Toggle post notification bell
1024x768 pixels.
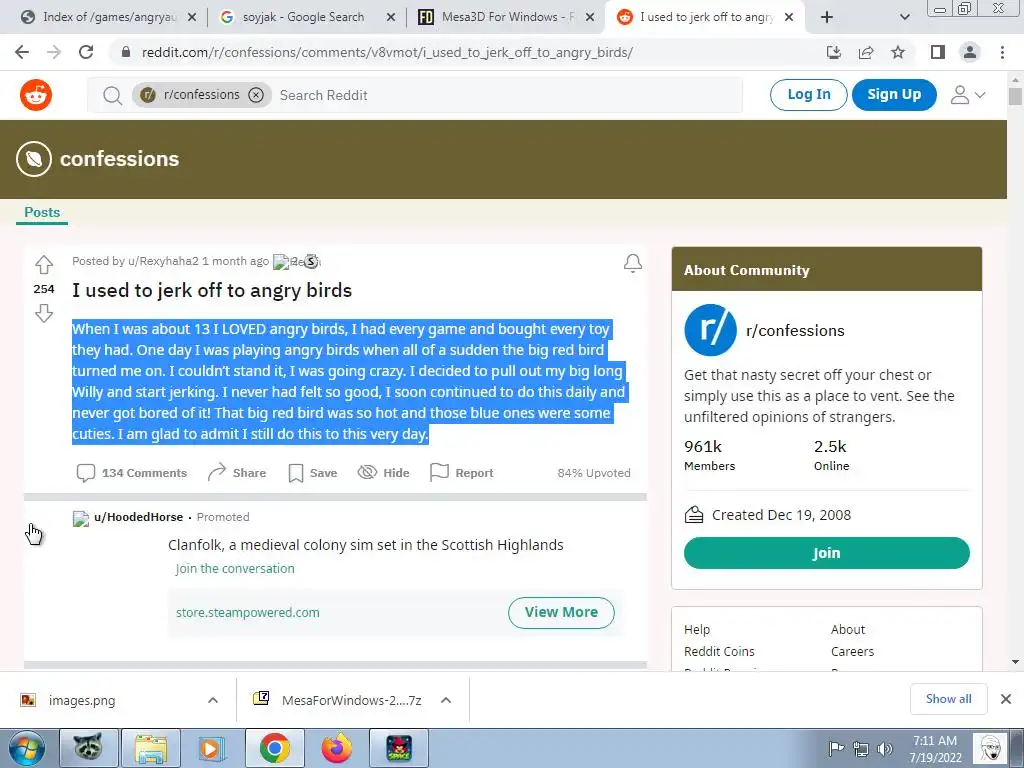click(632, 263)
